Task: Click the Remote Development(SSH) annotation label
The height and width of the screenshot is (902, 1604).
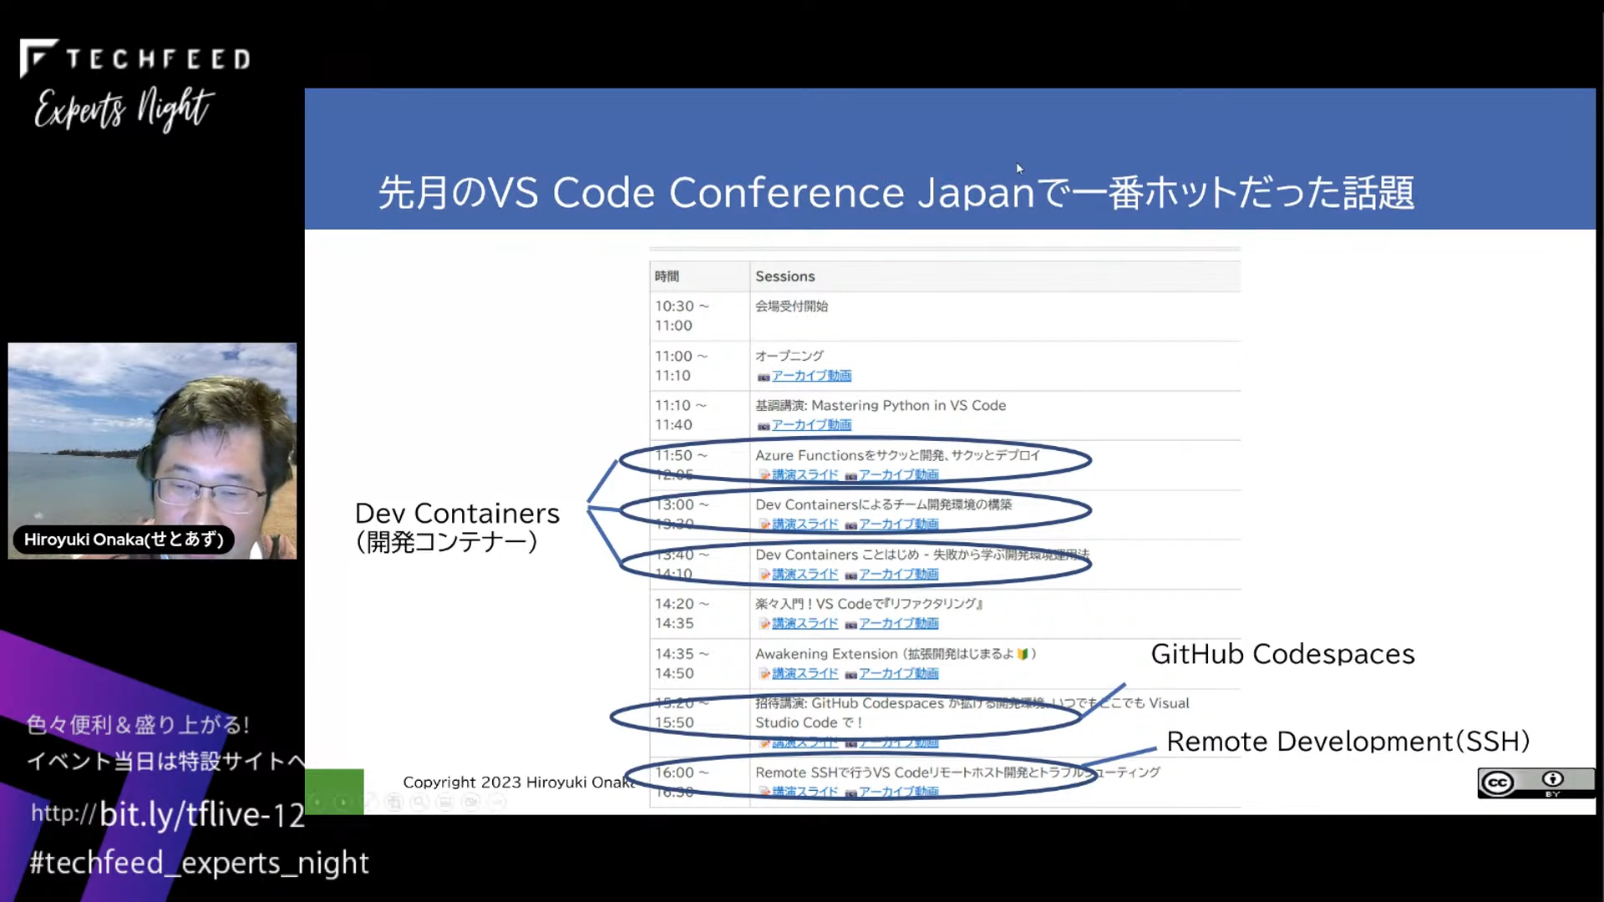Action: coord(1348,741)
